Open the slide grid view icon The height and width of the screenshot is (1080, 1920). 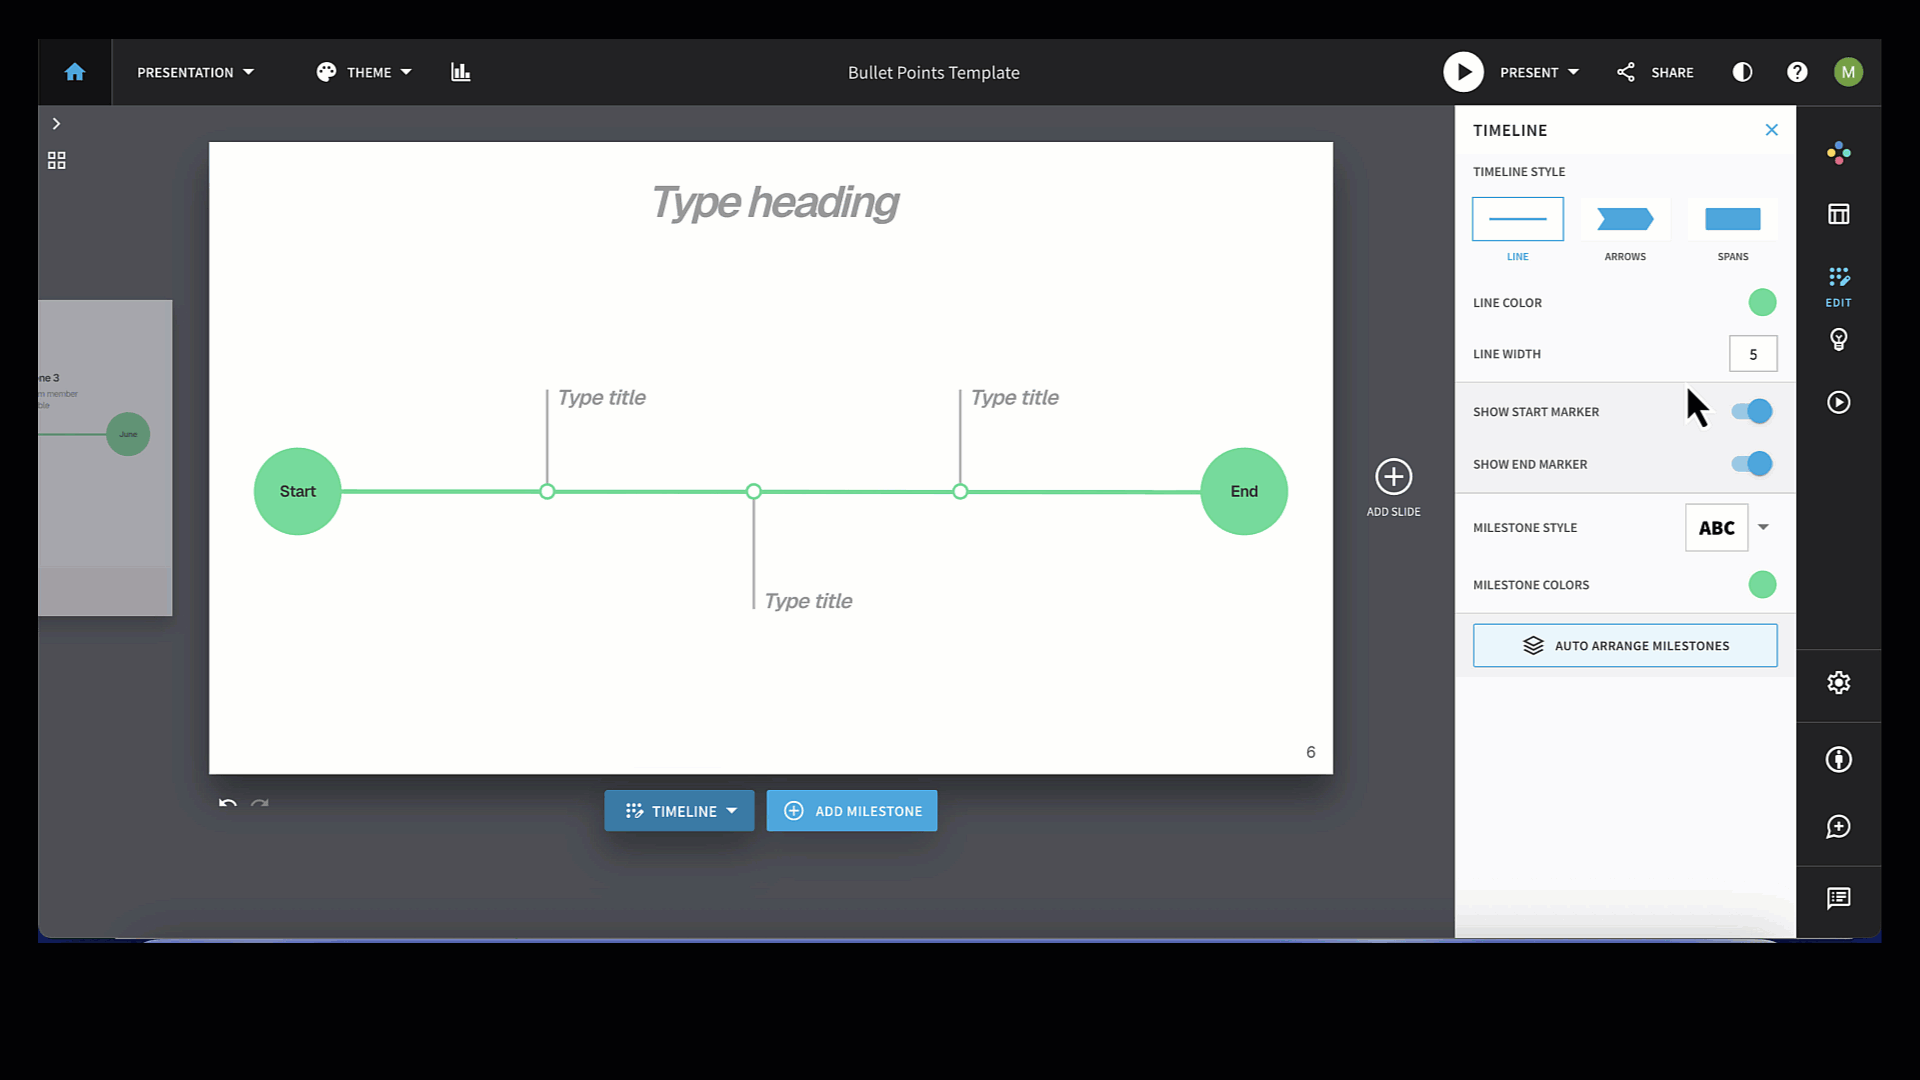(57, 160)
